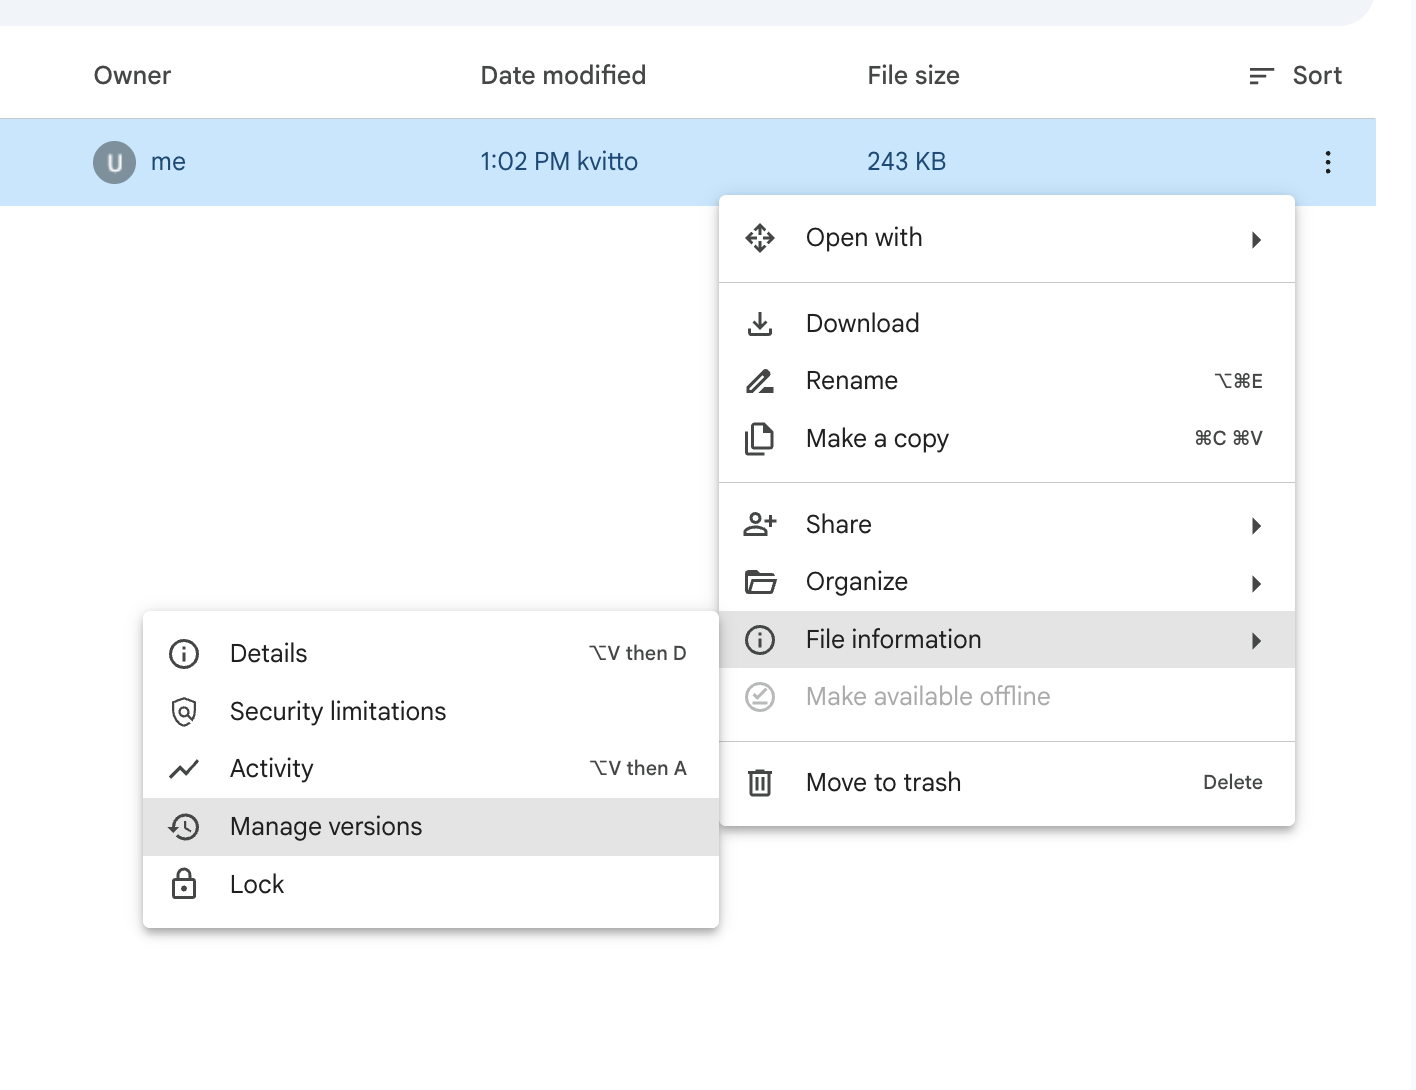Click the Move to trash bin icon

coord(760,783)
